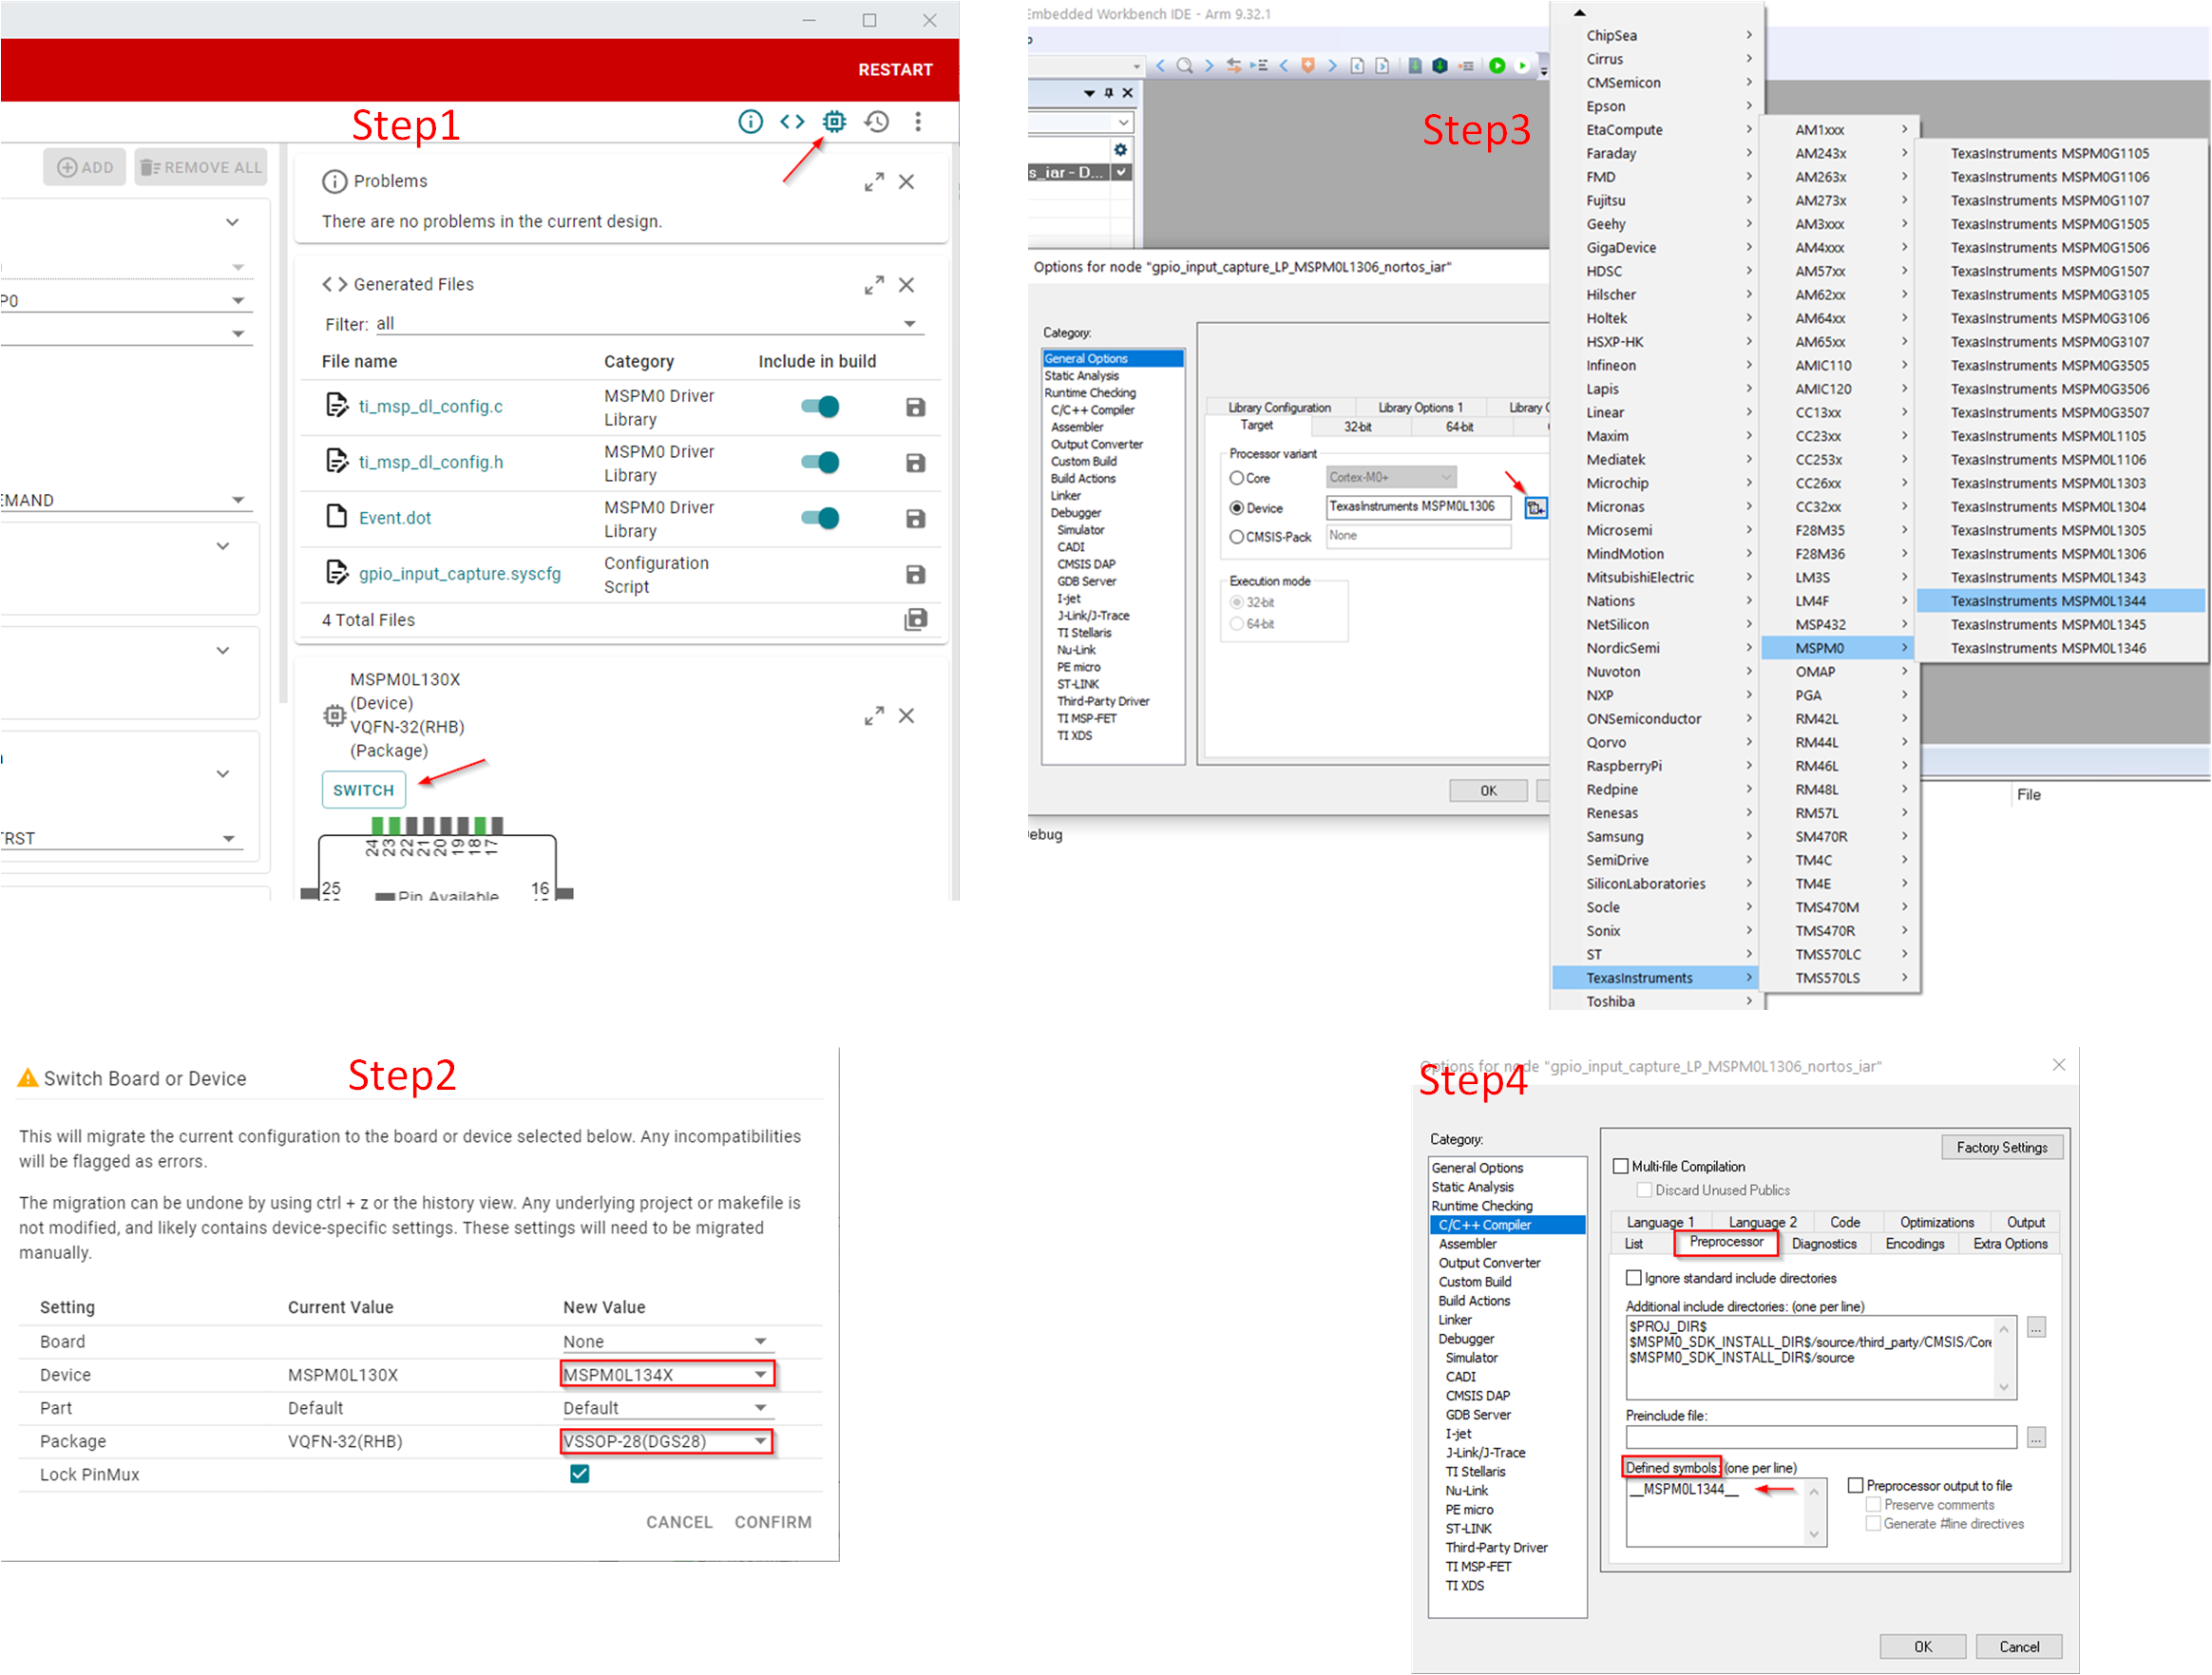Open the three-dot more options menu
The width and height of the screenshot is (2212, 1675).
pos(918,122)
